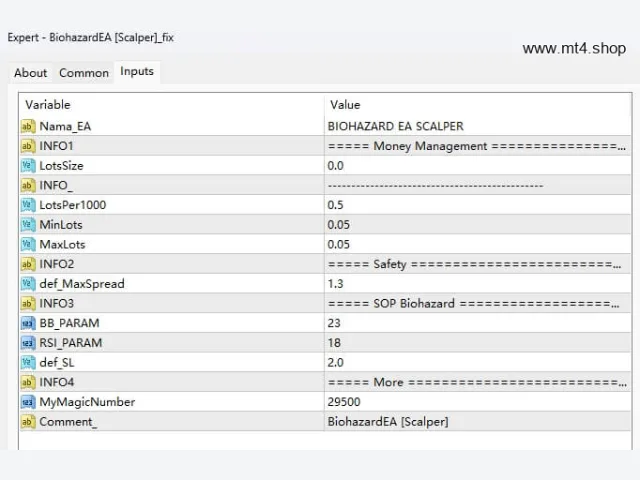640x480 pixels.
Task: Click the Money Management value cell
Action: click(478, 146)
